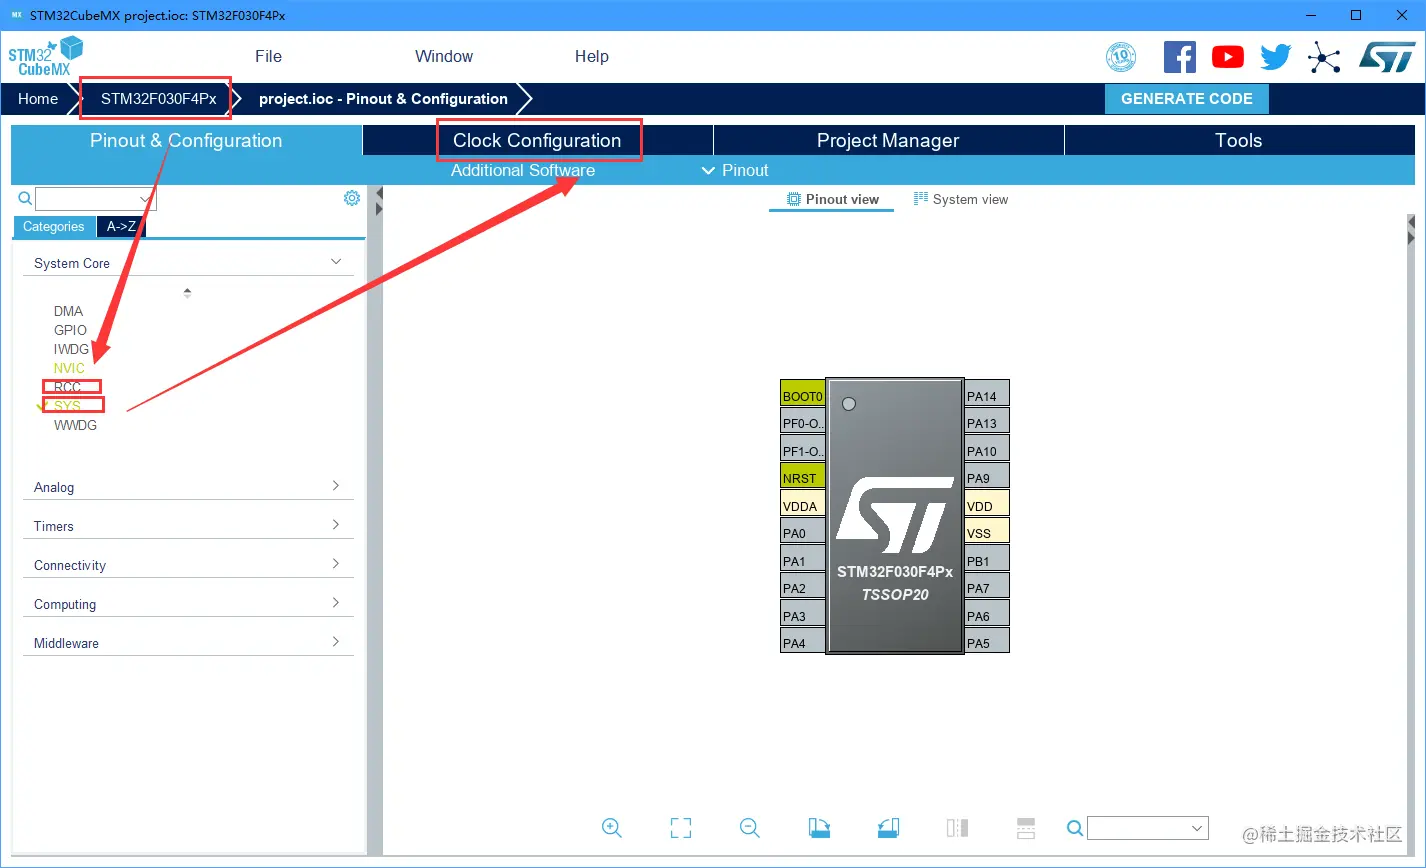Click the STM32CubeMX logo
This screenshot has height=868, width=1426.
coord(46,56)
